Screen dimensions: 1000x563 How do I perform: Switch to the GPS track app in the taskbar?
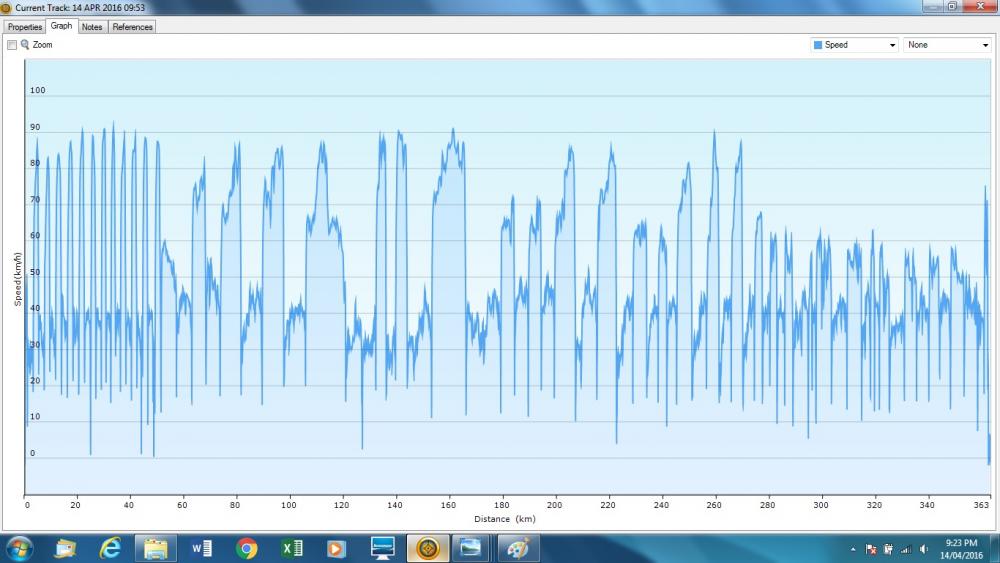pos(427,548)
